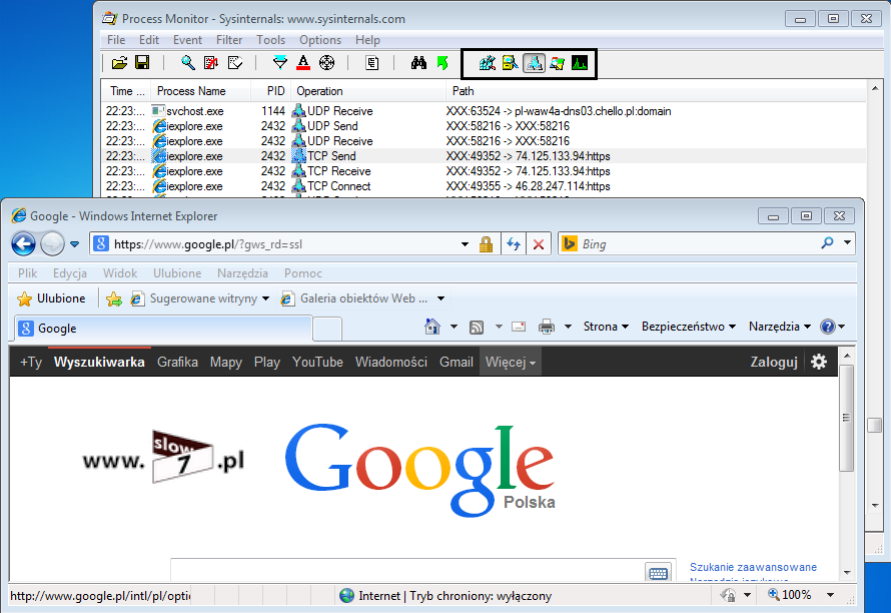891x613 pixels.
Task: Open the search provider dropdown arrow
Action: [x=847, y=243]
